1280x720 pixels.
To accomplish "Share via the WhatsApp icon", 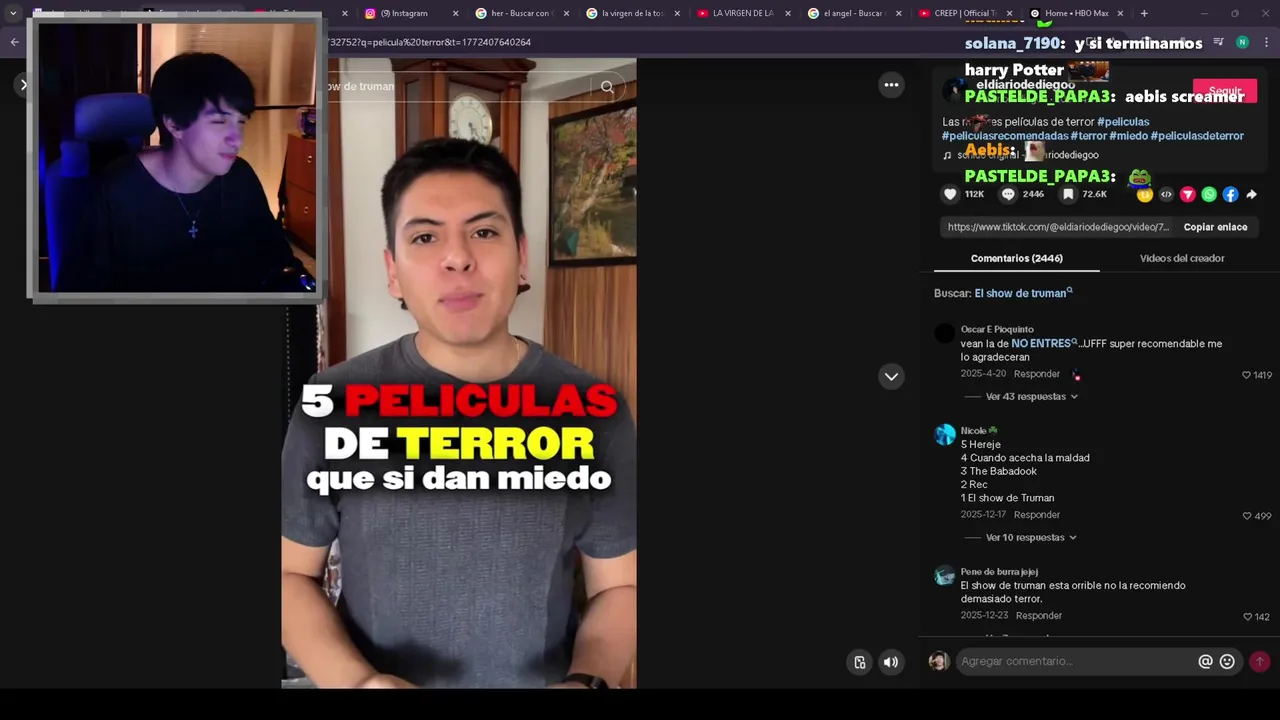I will 1209,194.
